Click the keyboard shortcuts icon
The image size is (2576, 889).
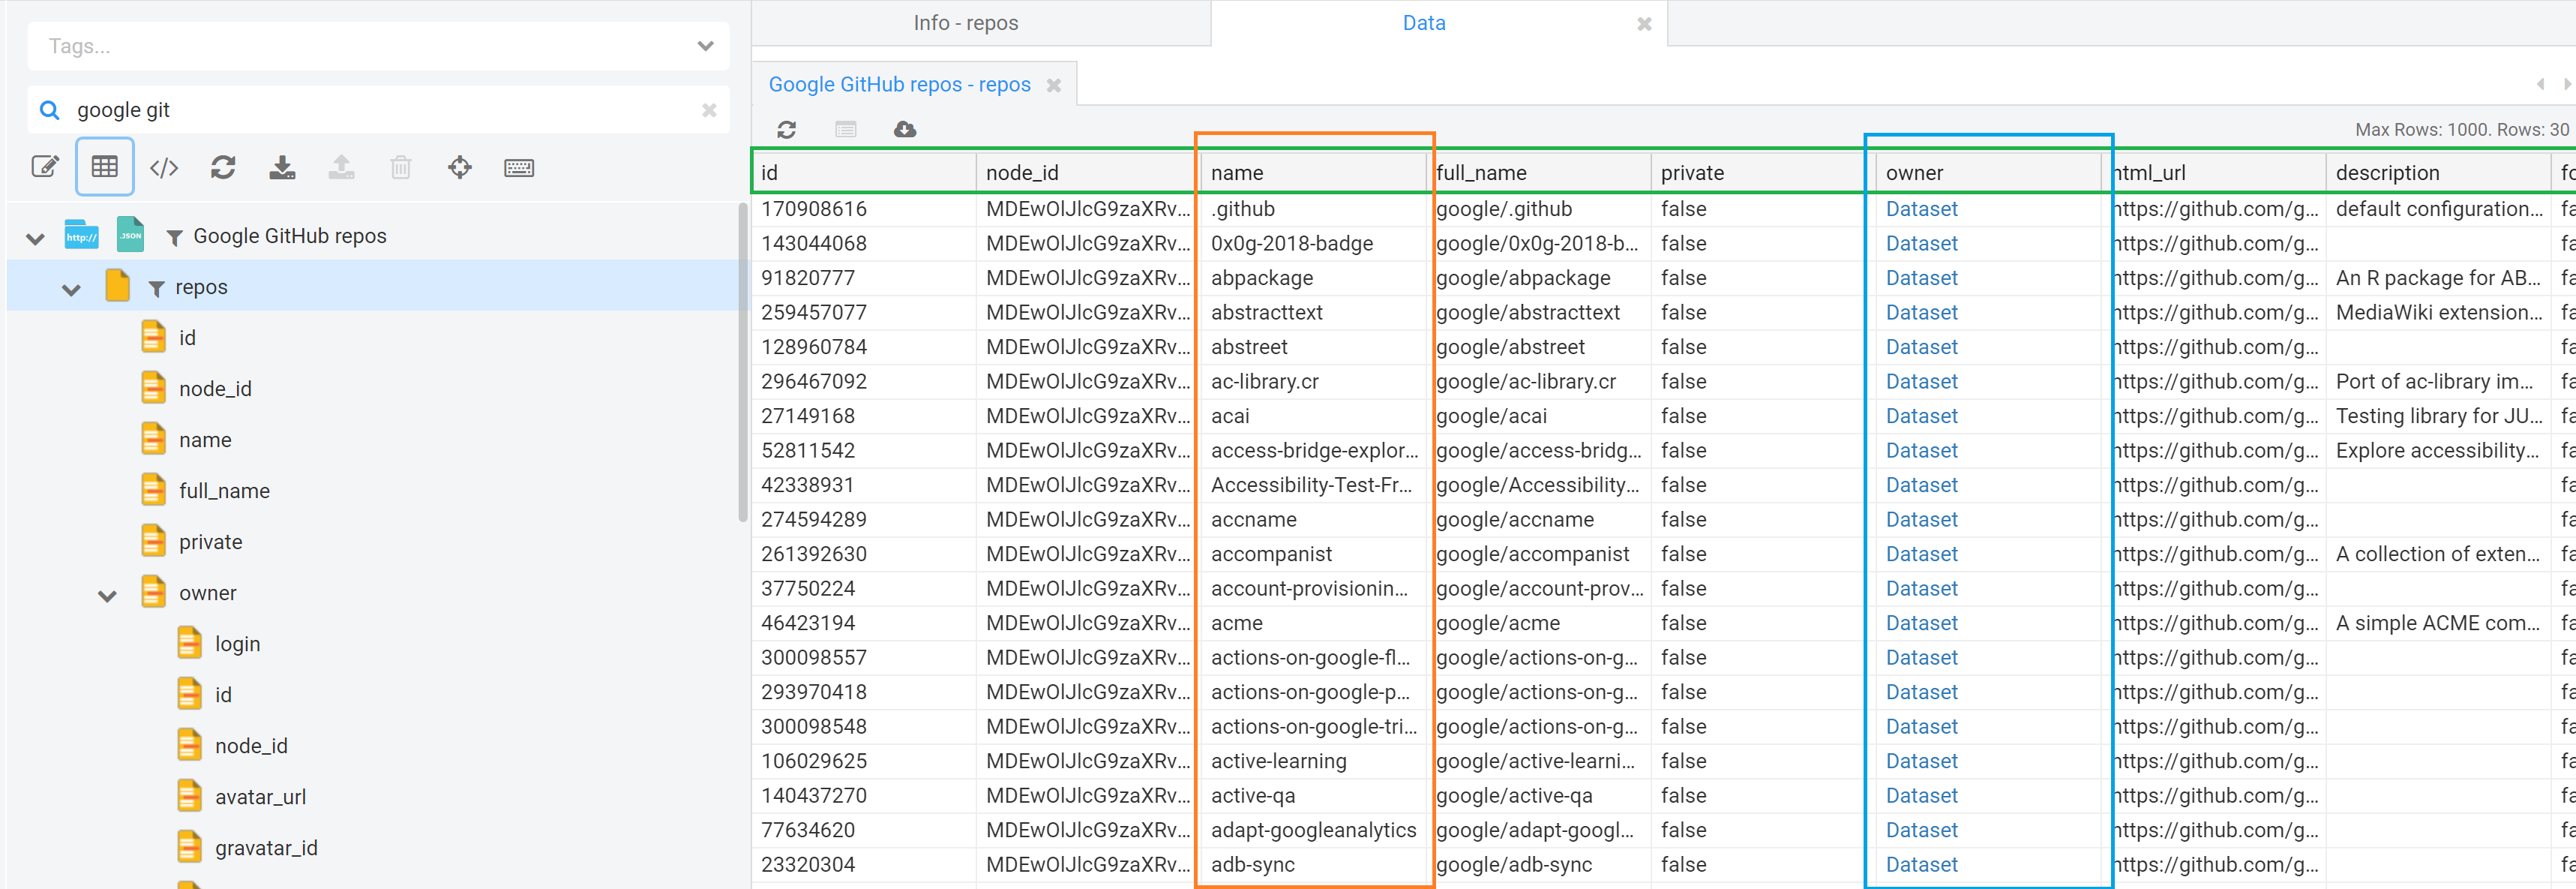518,167
